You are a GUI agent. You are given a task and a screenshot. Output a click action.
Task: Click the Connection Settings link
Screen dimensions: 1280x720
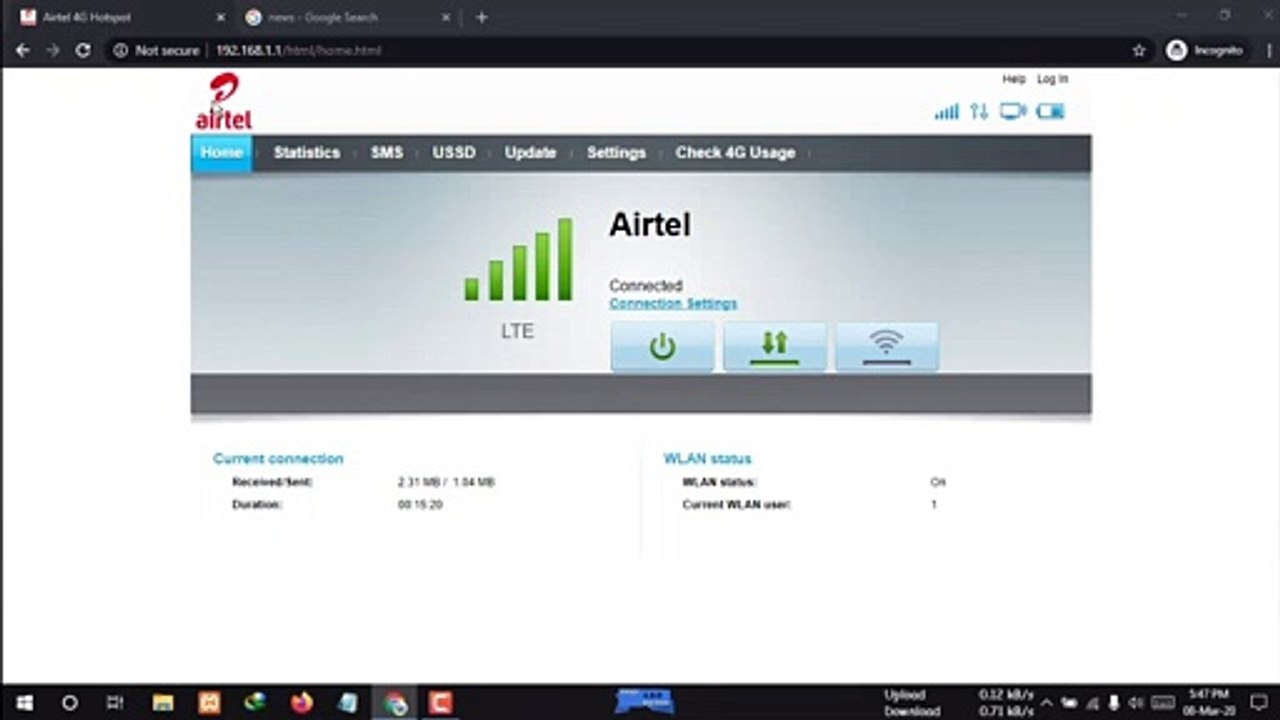coord(673,303)
